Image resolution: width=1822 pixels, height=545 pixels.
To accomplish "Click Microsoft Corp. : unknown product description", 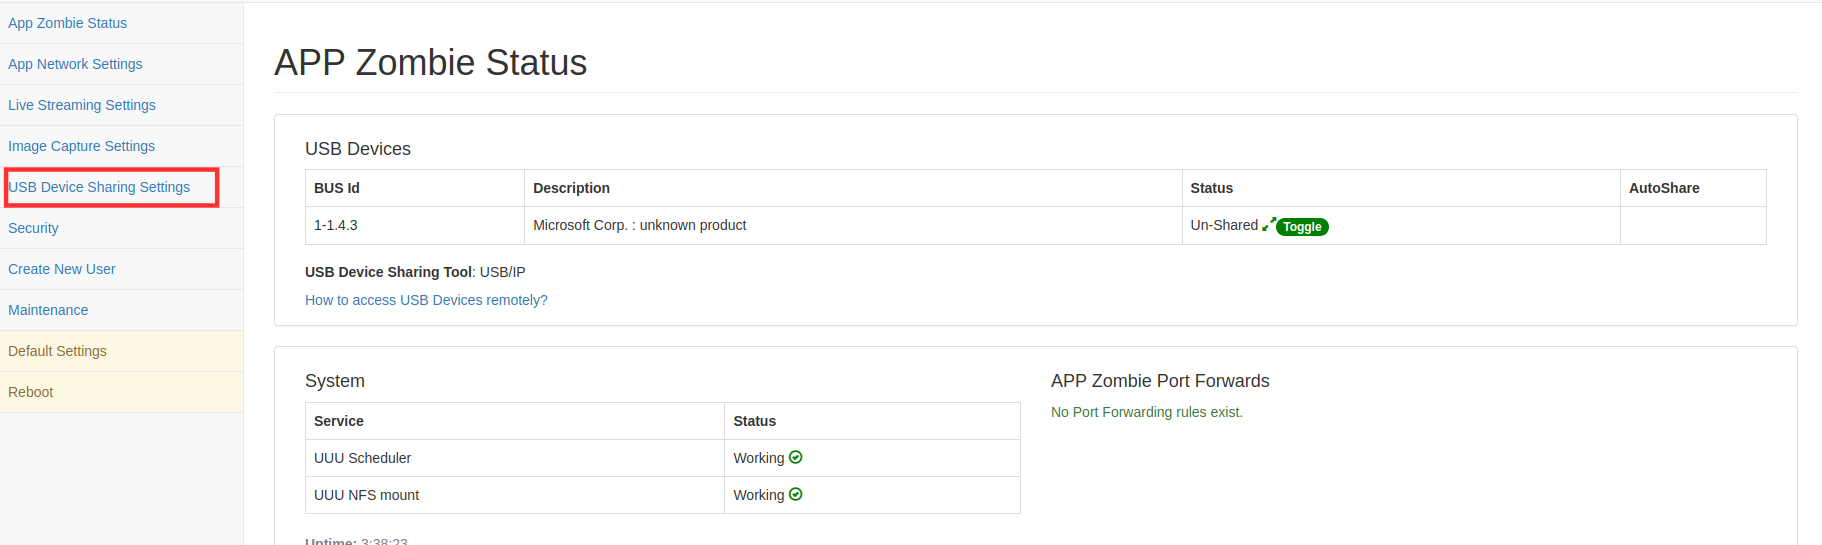I will tap(639, 225).
